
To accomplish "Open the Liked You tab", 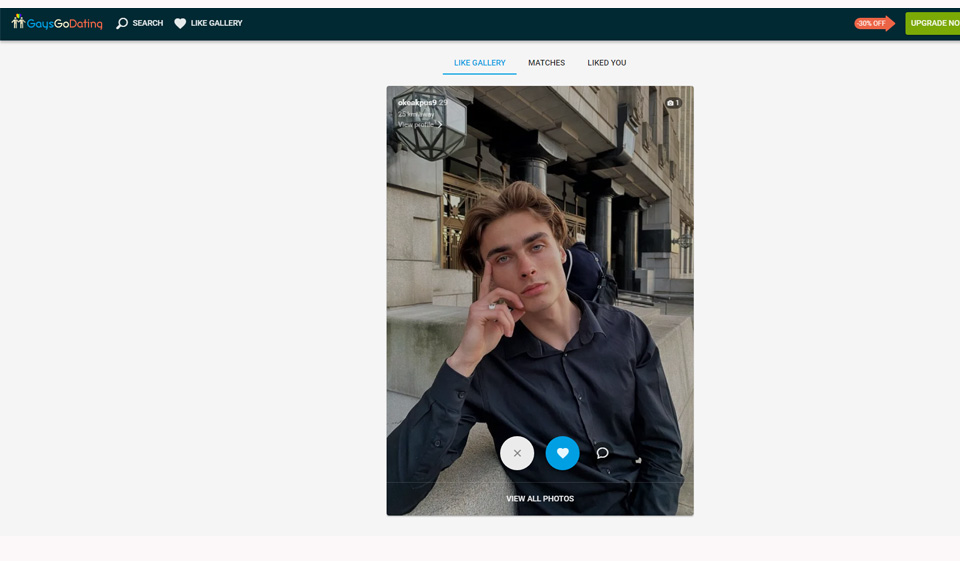I will tap(606, 63).
